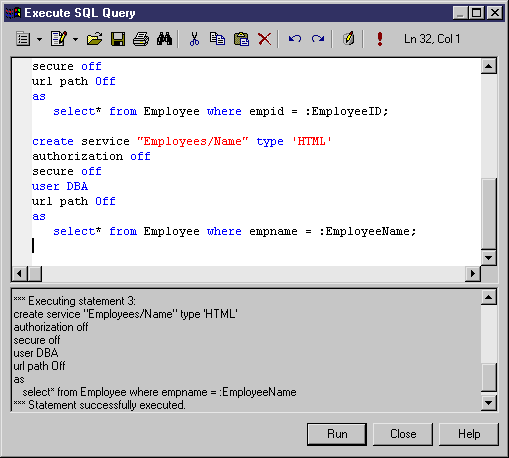Click the editor menu list icon
The height and width of the screenshot is (458, 509).
[23, 39]
